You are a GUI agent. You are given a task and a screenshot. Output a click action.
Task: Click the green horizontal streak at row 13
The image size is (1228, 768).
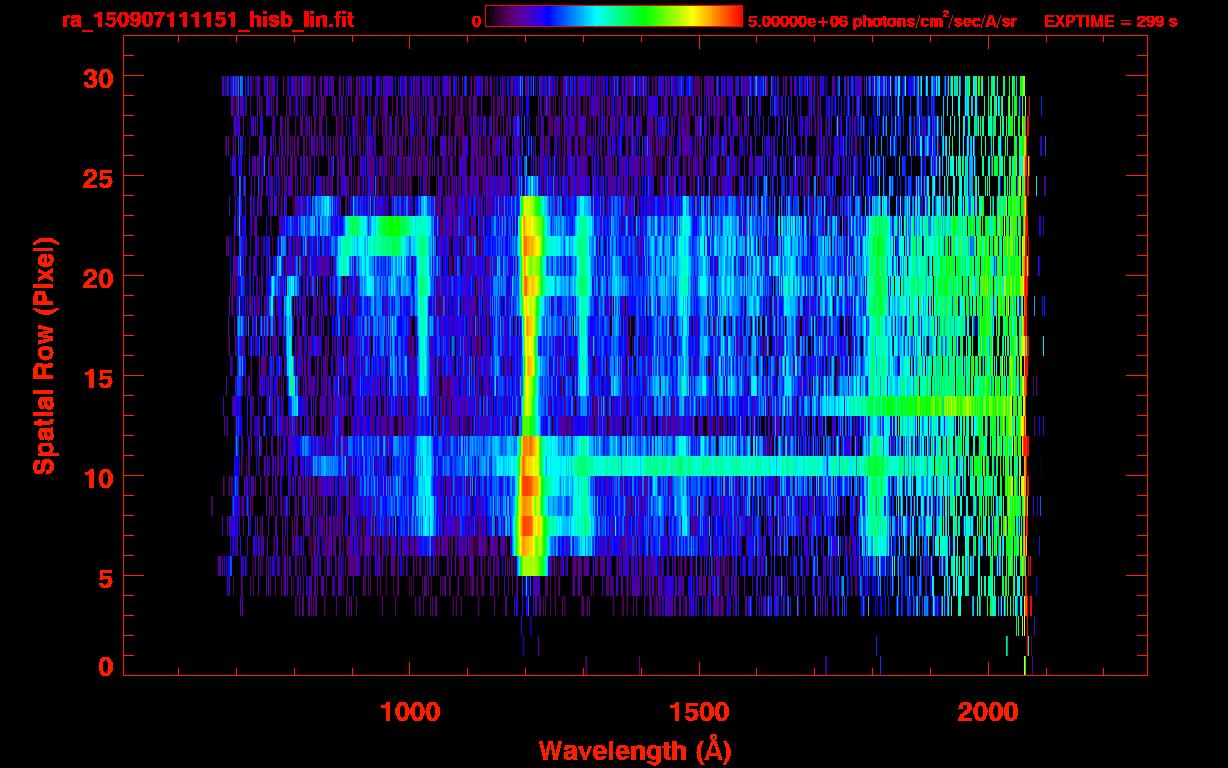(920, 406)
